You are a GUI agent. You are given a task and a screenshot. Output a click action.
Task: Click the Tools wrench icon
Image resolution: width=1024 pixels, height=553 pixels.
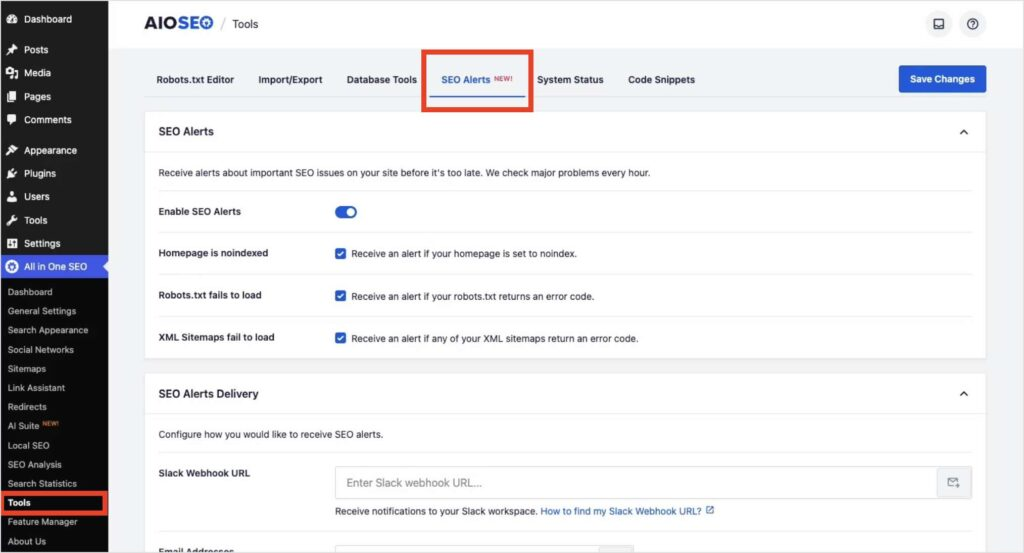tap(12, 220)
